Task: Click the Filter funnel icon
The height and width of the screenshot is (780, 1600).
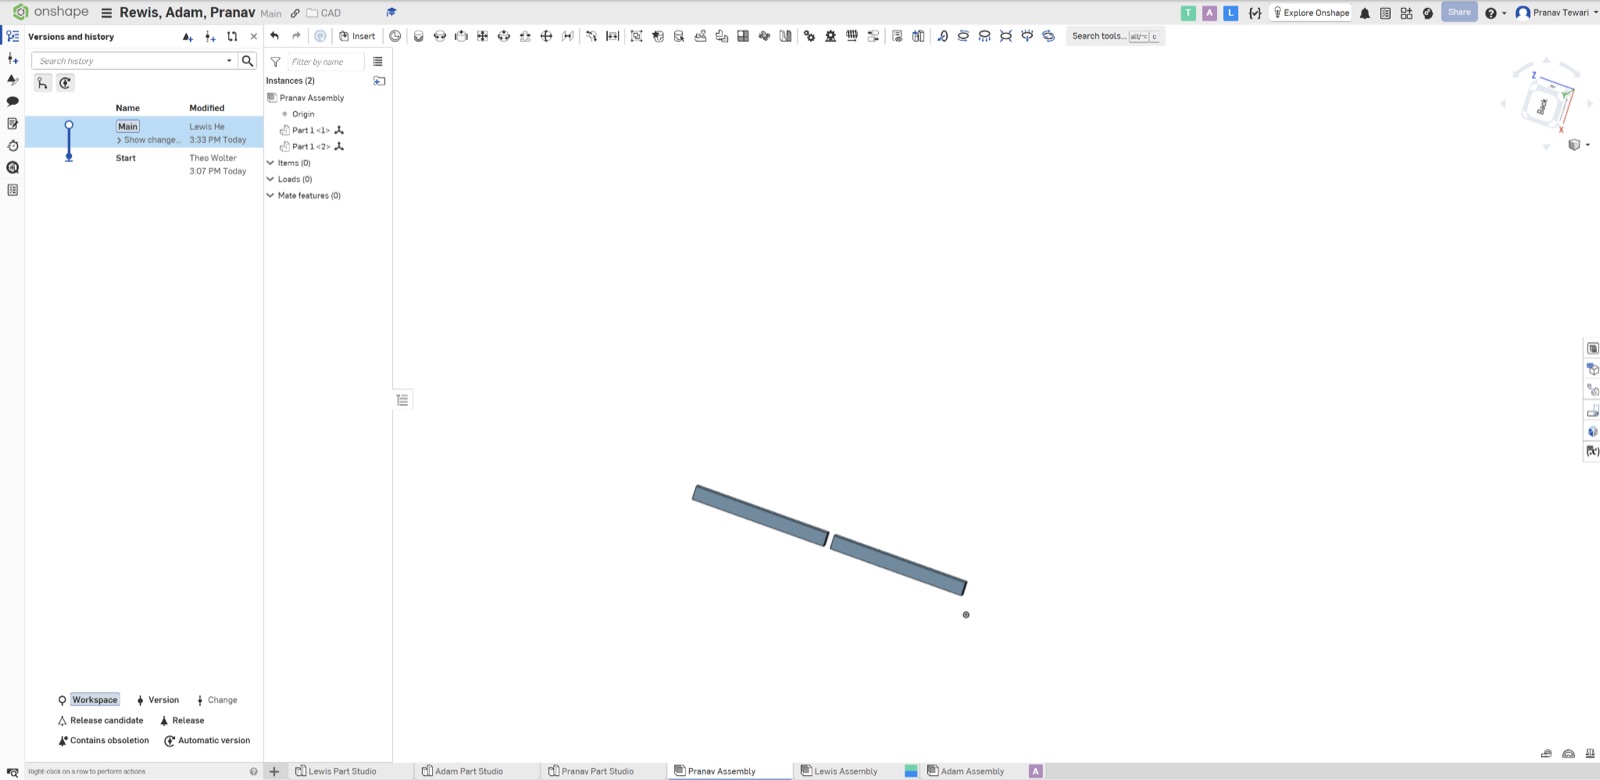Action: point(276,62)
